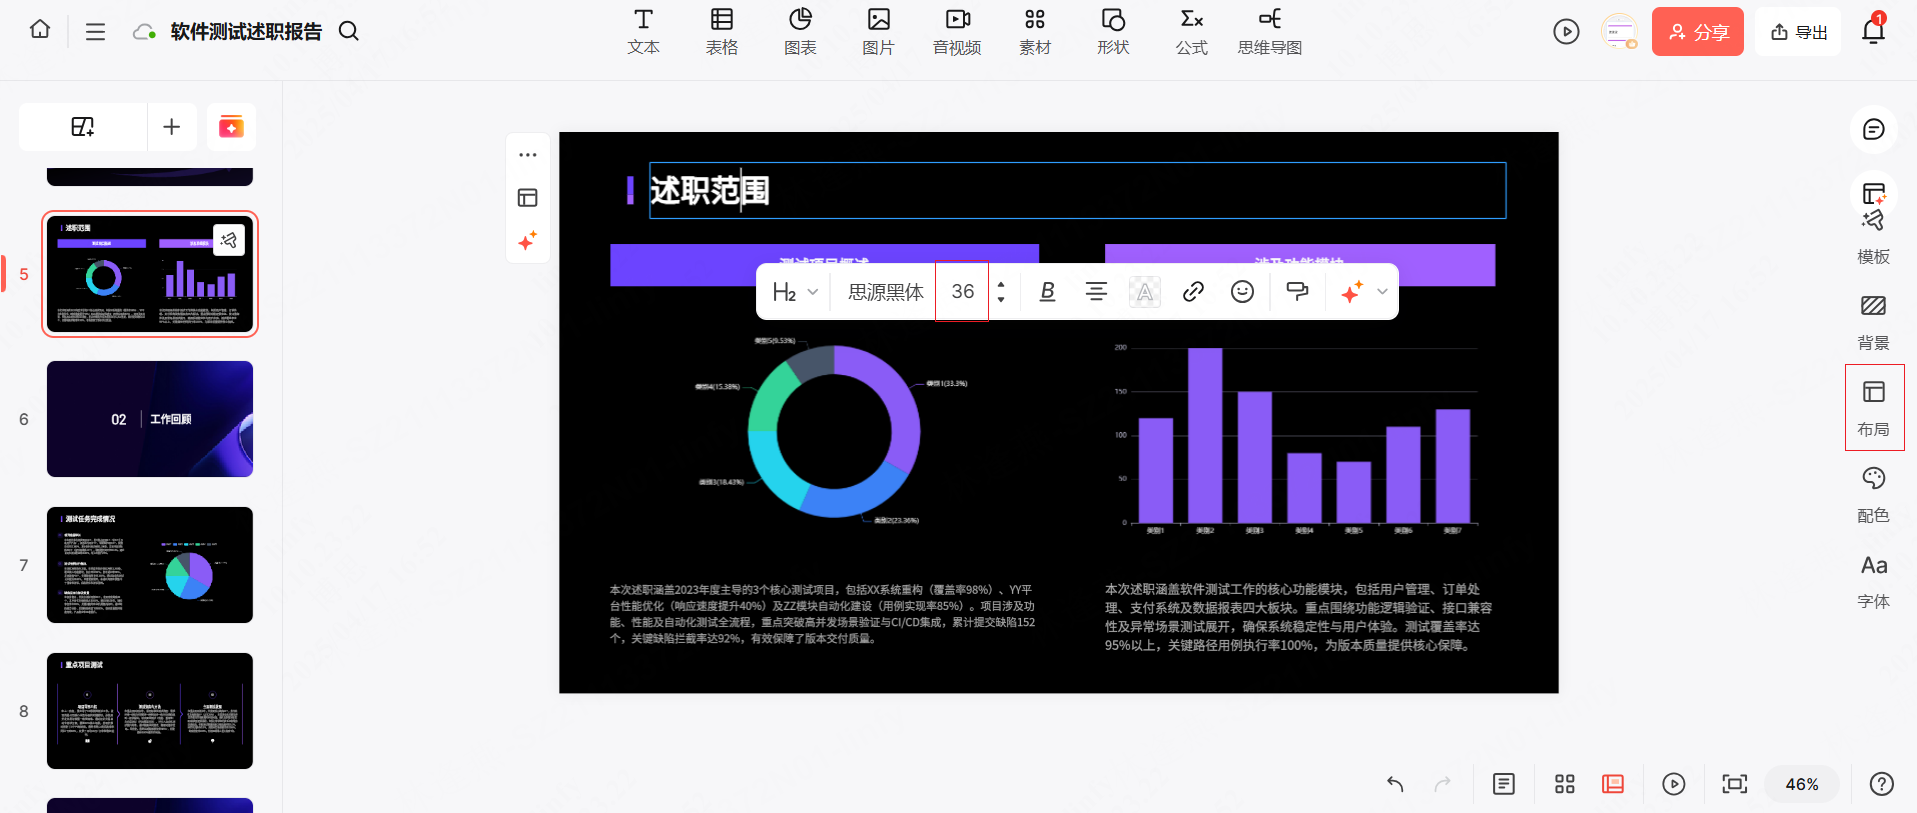Toggle bold formatting
Image resolution: width=1917 pixels, height=813 pixels.
[x=1047, y=292]
